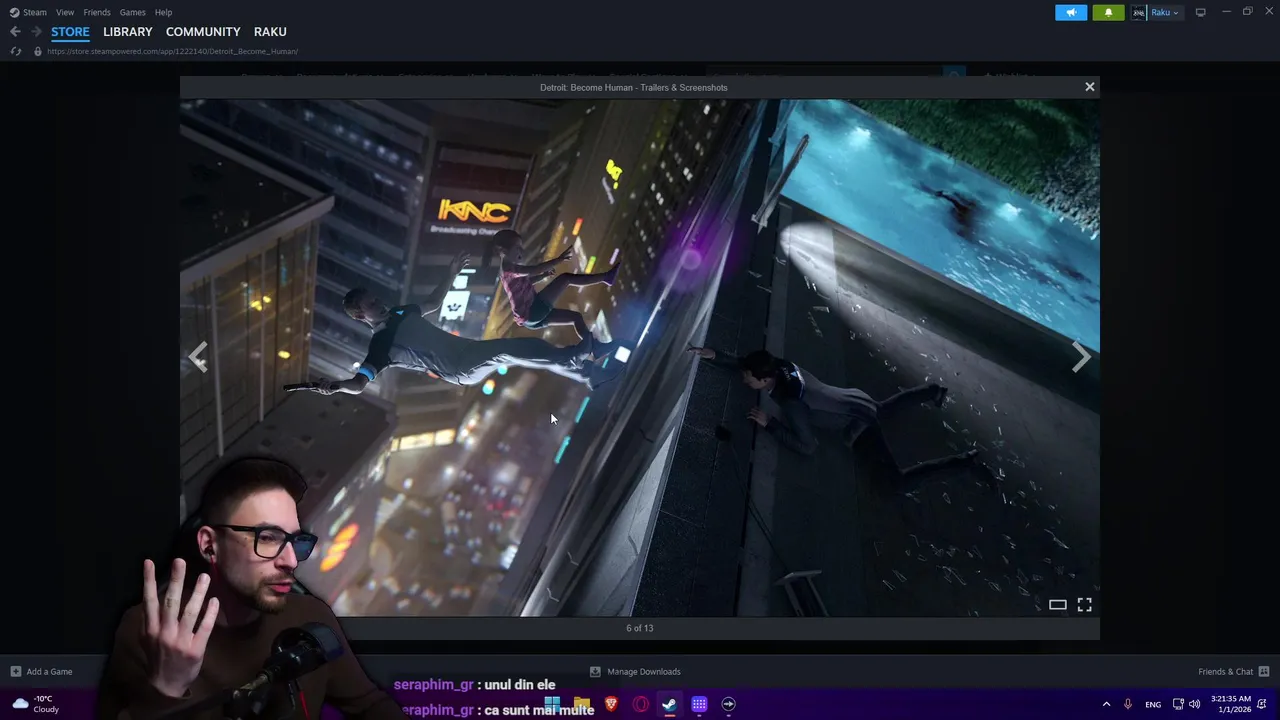Open the clock showing 3:21:35 AM

click(x=1230, y=704)
